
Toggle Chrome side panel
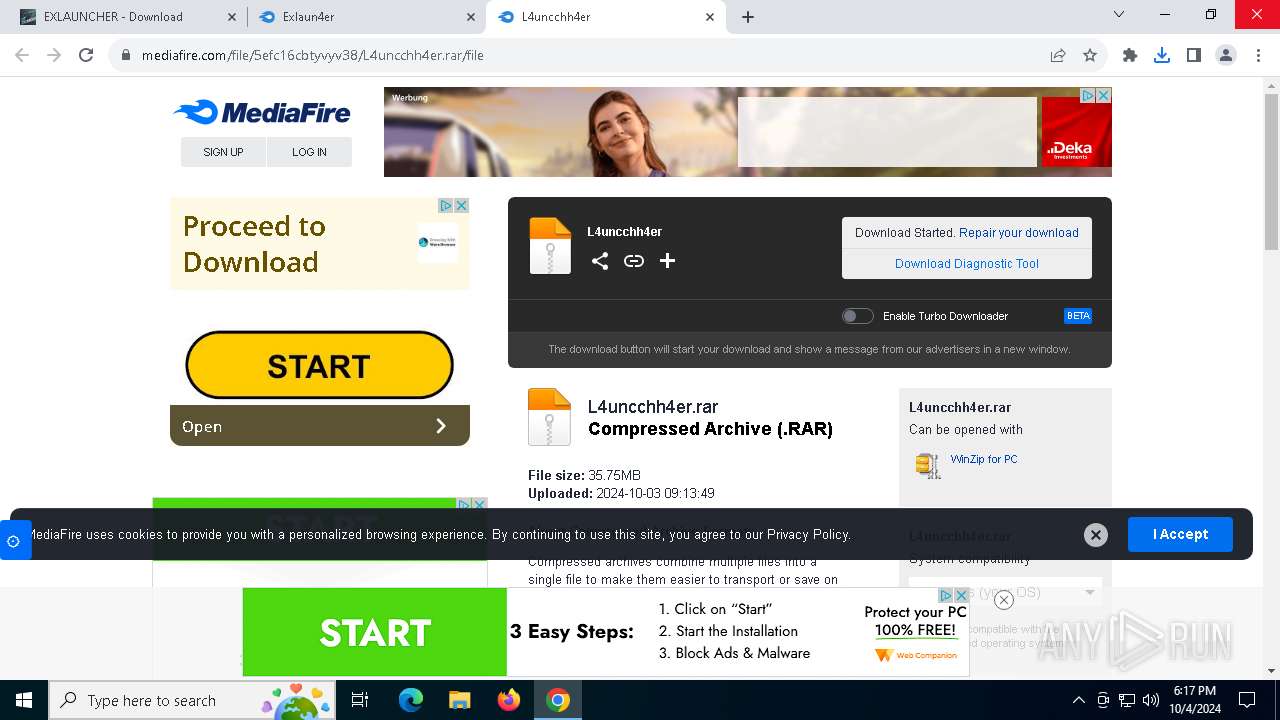click(x=1194, y=55)
